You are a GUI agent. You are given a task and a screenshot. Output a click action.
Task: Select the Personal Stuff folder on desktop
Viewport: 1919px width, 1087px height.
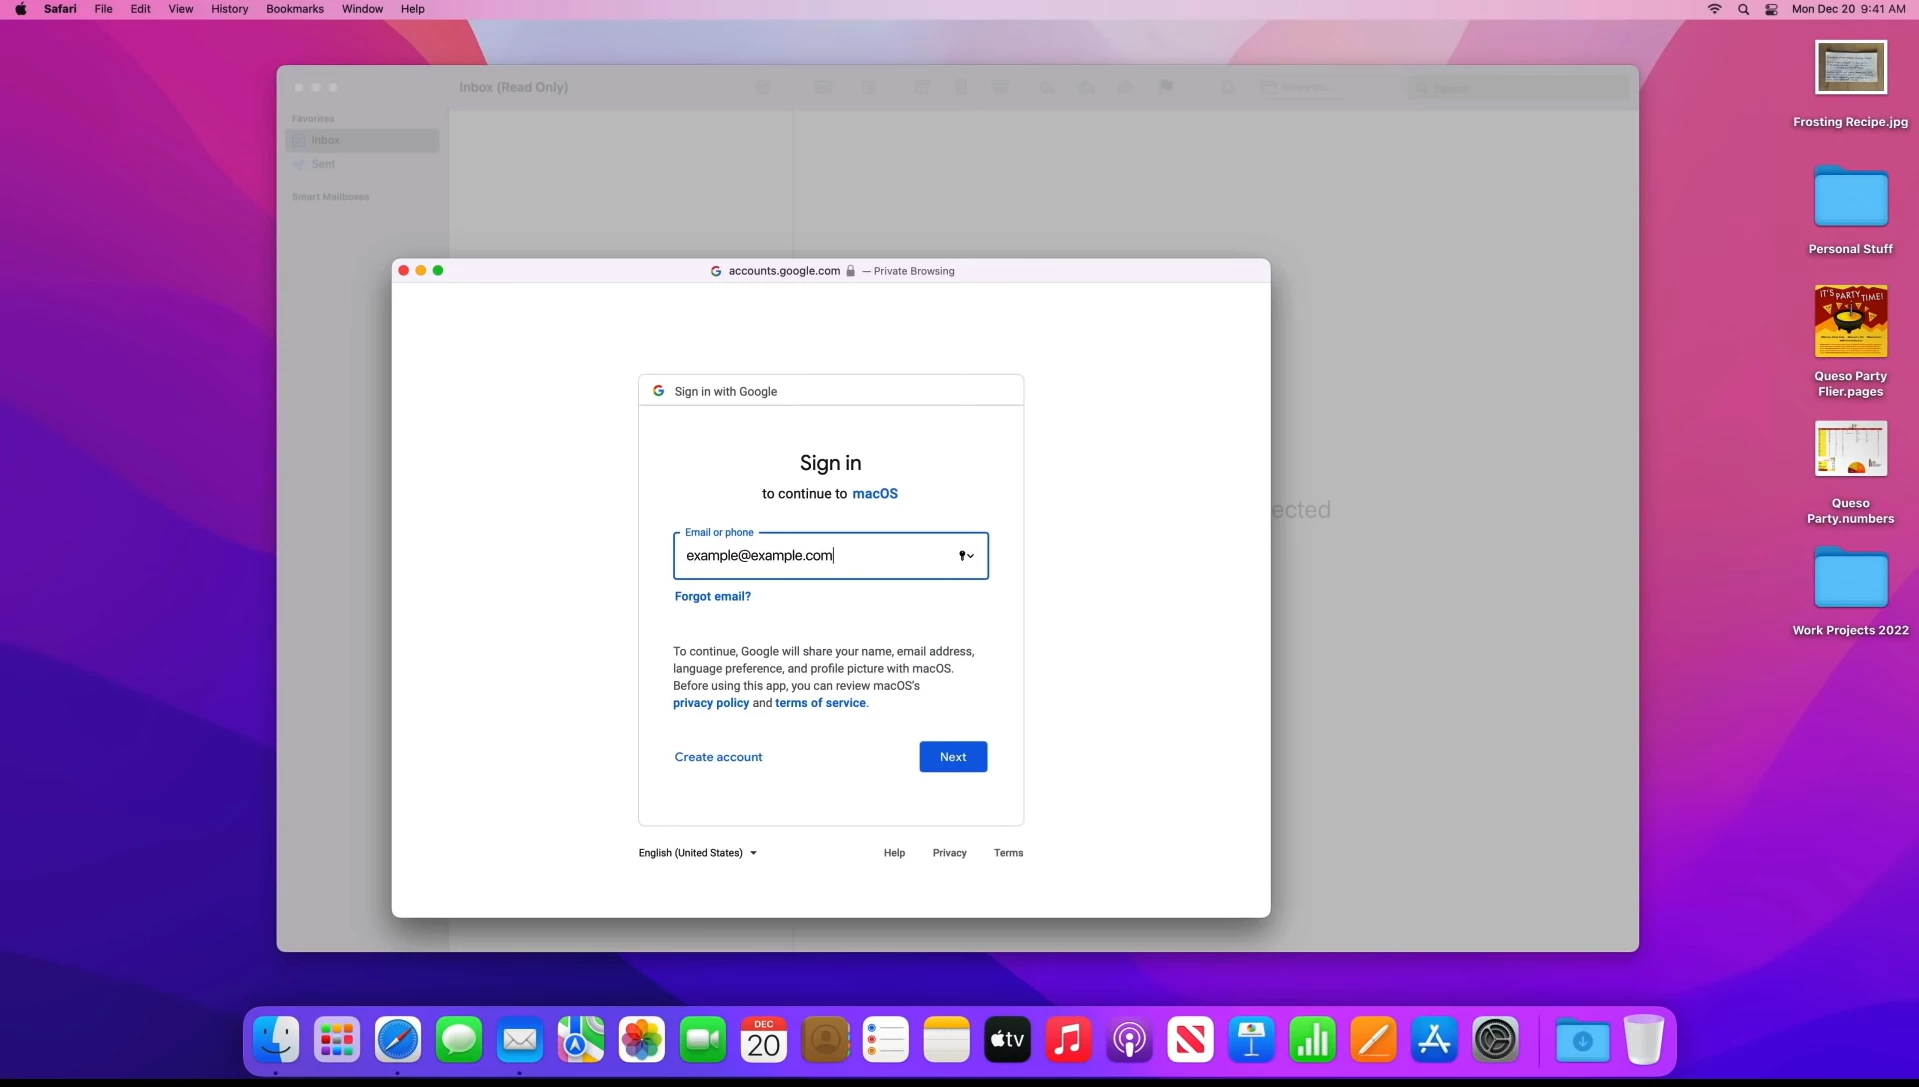pos(1850,196)
